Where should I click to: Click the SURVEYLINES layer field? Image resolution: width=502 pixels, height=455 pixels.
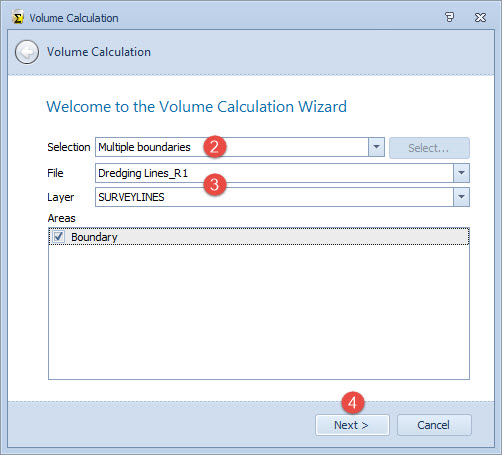[x=274, y=197]
